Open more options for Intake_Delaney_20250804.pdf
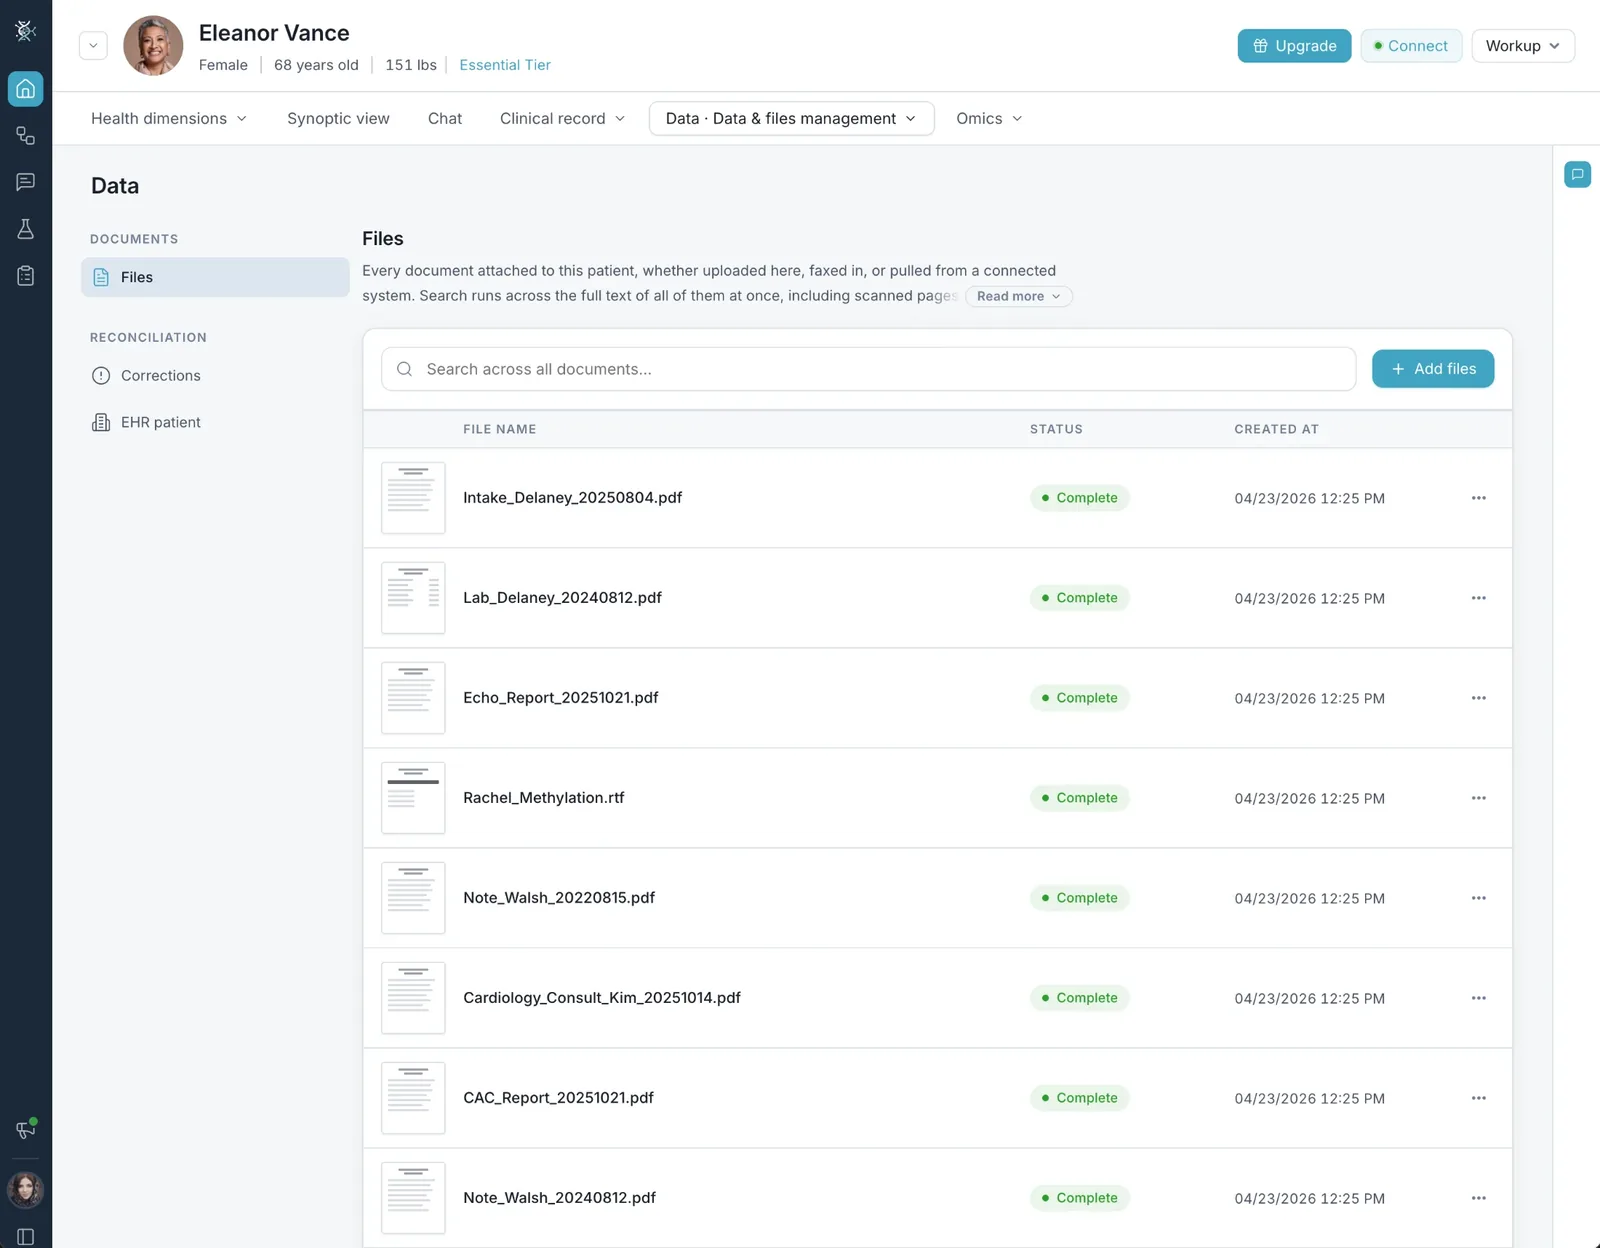1600x1248 pixels. click(x=1478, y=498)
